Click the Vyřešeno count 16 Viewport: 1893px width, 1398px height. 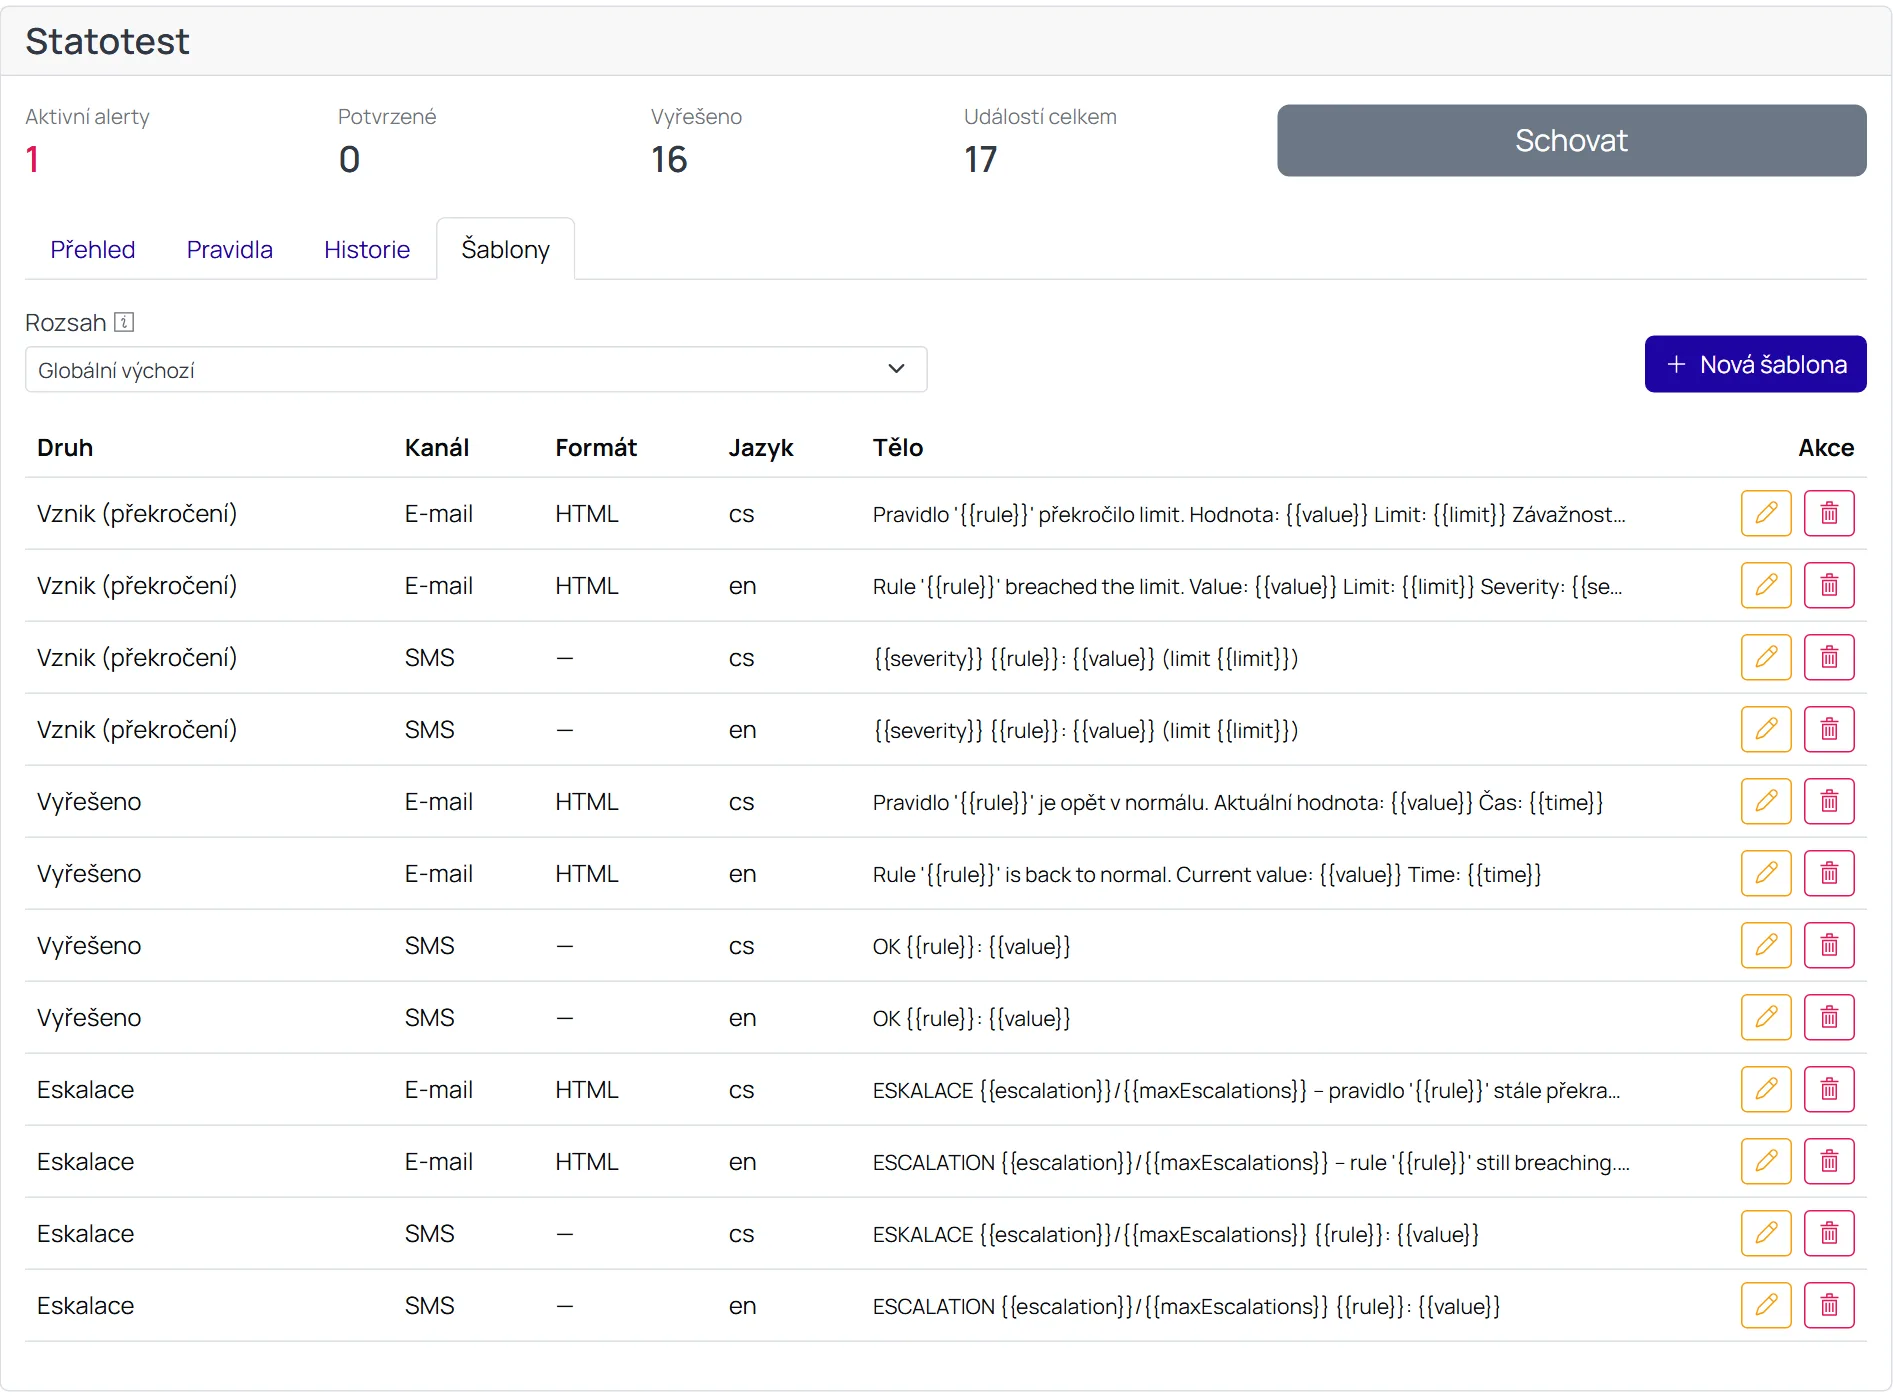click(669, 159)
